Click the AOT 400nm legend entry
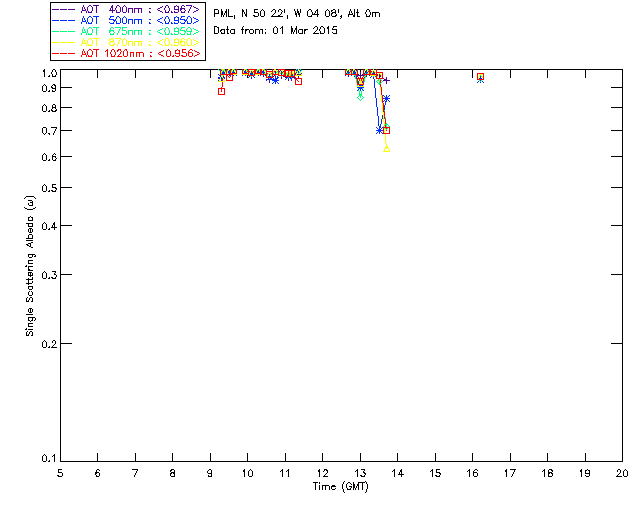This screenshot has width=640, height=512. 126,9
